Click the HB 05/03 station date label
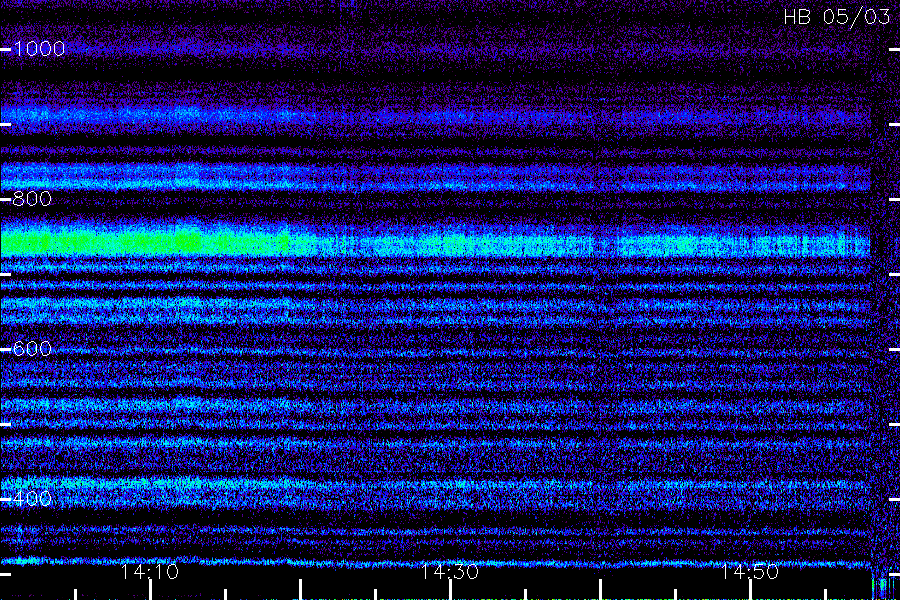This screenshot has width=900, height=600. coord(837,17)
